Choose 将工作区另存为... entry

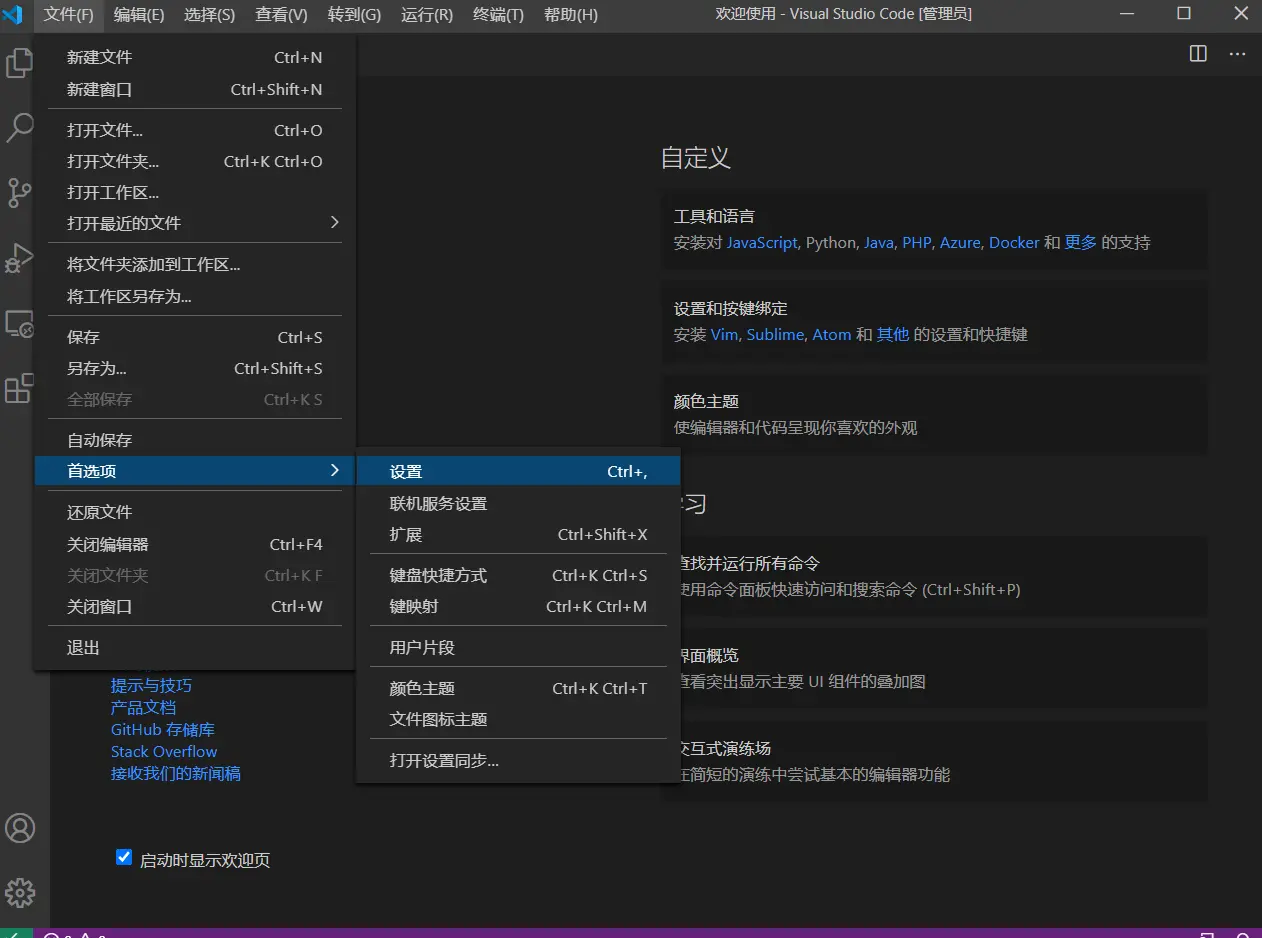pos(194,296)
